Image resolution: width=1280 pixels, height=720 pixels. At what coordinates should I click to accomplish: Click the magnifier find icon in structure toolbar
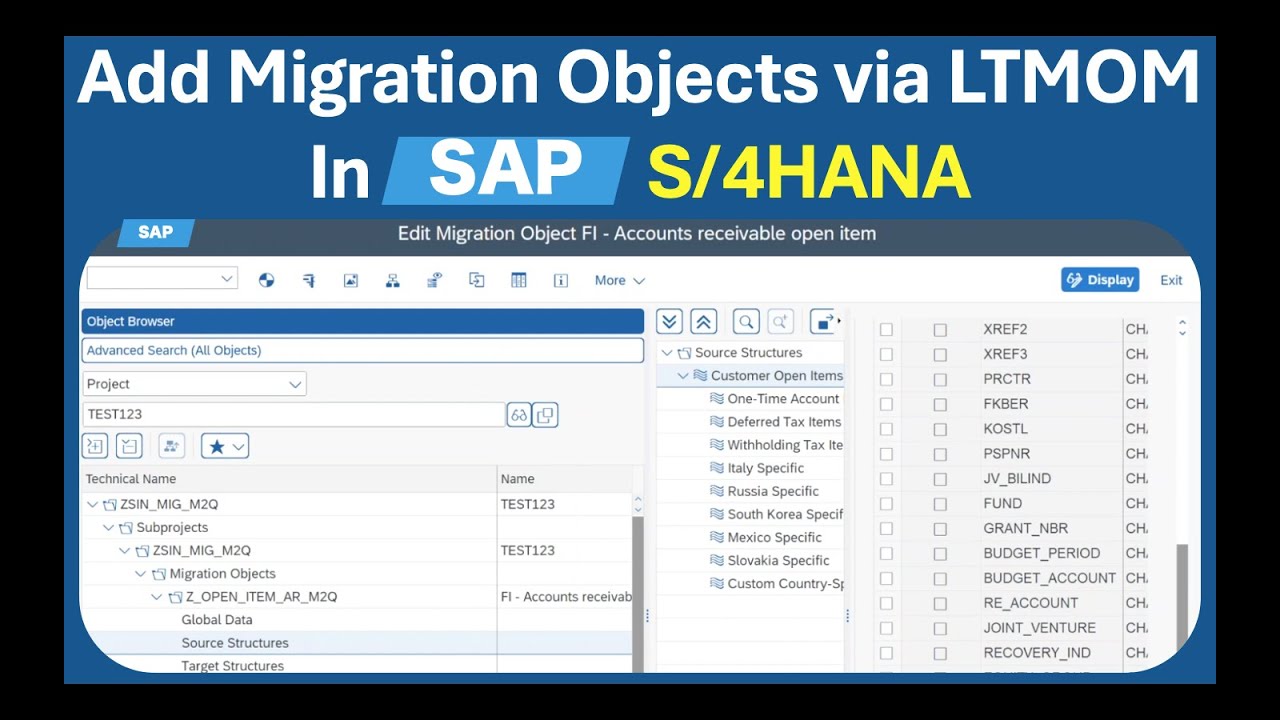pyautogui.click(x=746, y=322)
